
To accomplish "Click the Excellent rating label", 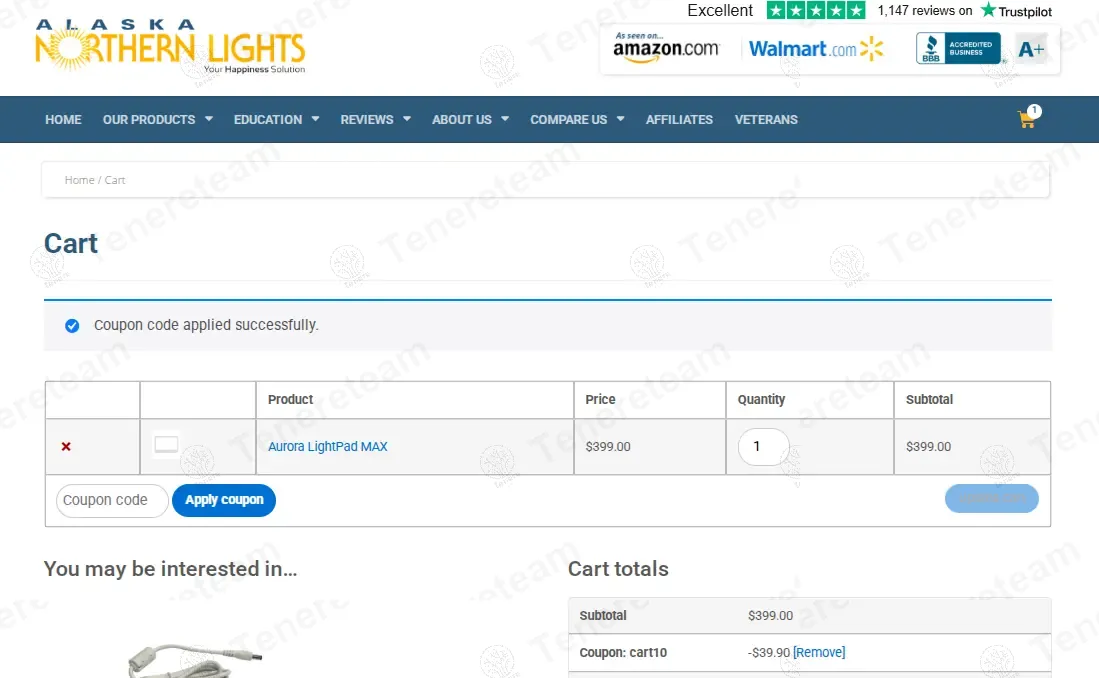I will click(720, 11).
